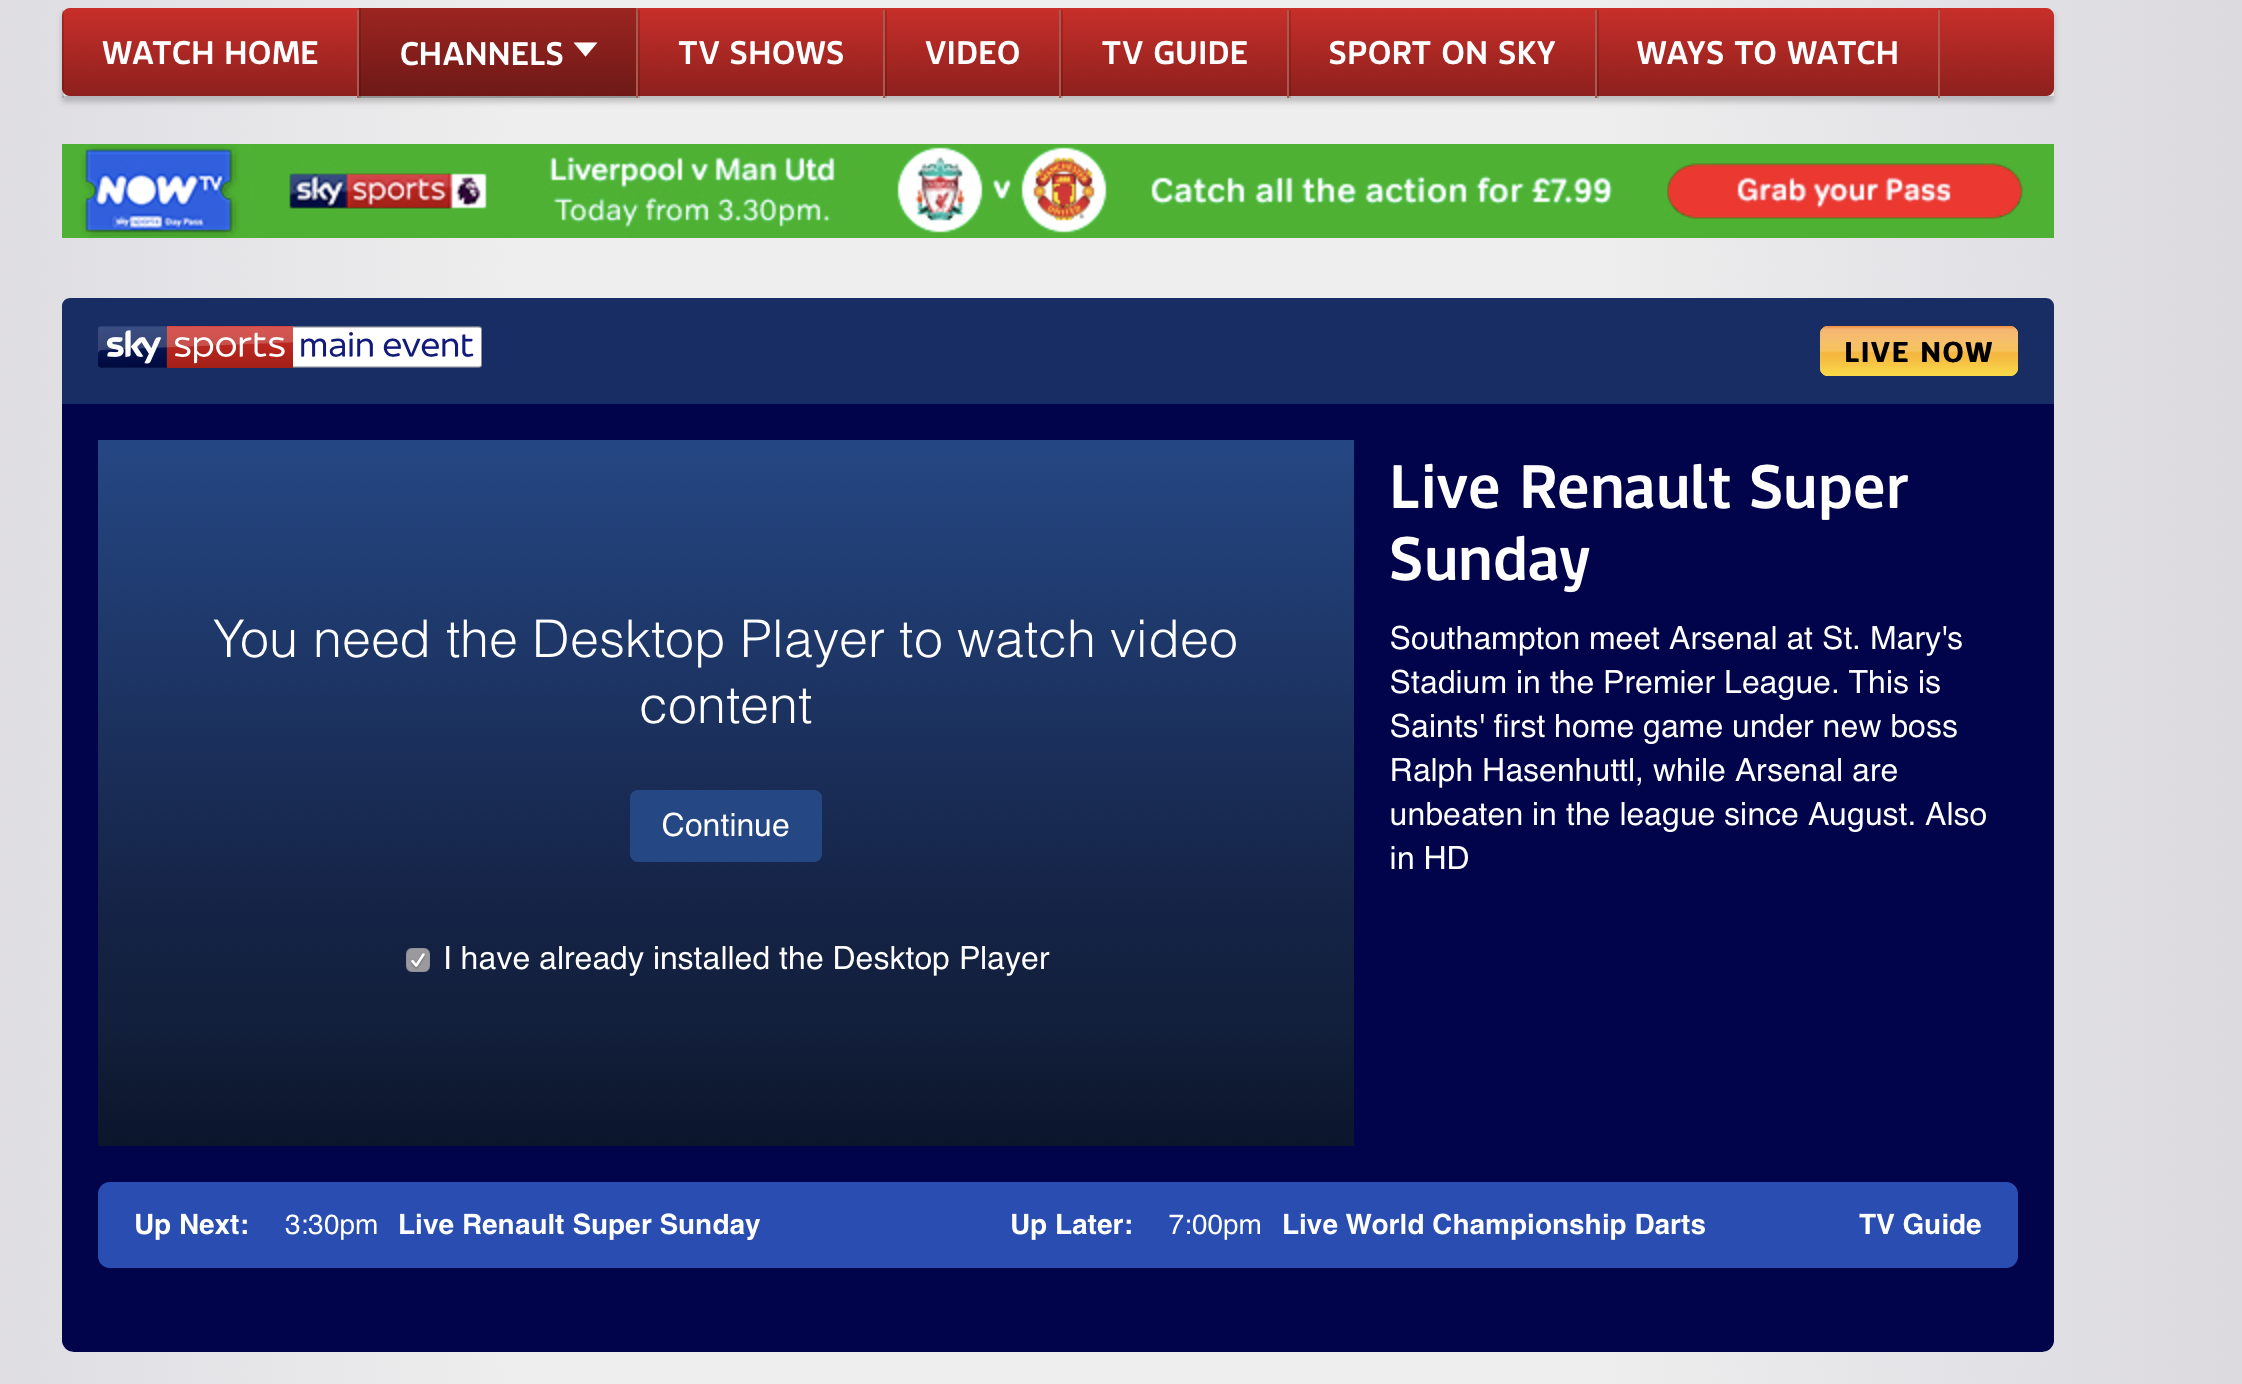The image size is (2242, 1384).
Task: Click the 'Up Later:' label
Action: click(1071, 1225)
